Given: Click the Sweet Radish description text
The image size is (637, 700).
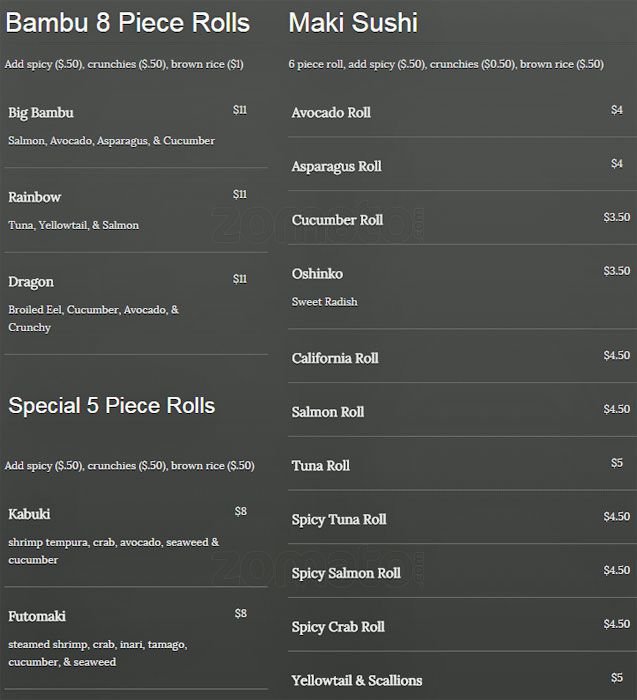Looking at the screenshot, I should tap(324, 302).
